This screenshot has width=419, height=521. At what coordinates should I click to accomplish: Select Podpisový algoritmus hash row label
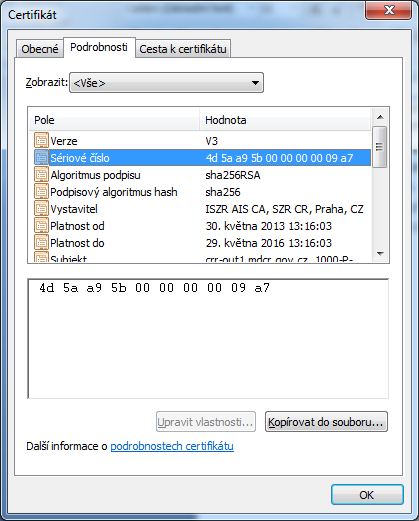pyautogui.click(x=114, y=192)
